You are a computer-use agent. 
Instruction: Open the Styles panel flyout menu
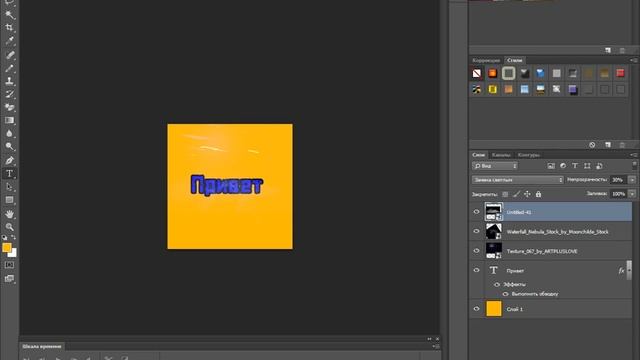(x=633, y=60)
